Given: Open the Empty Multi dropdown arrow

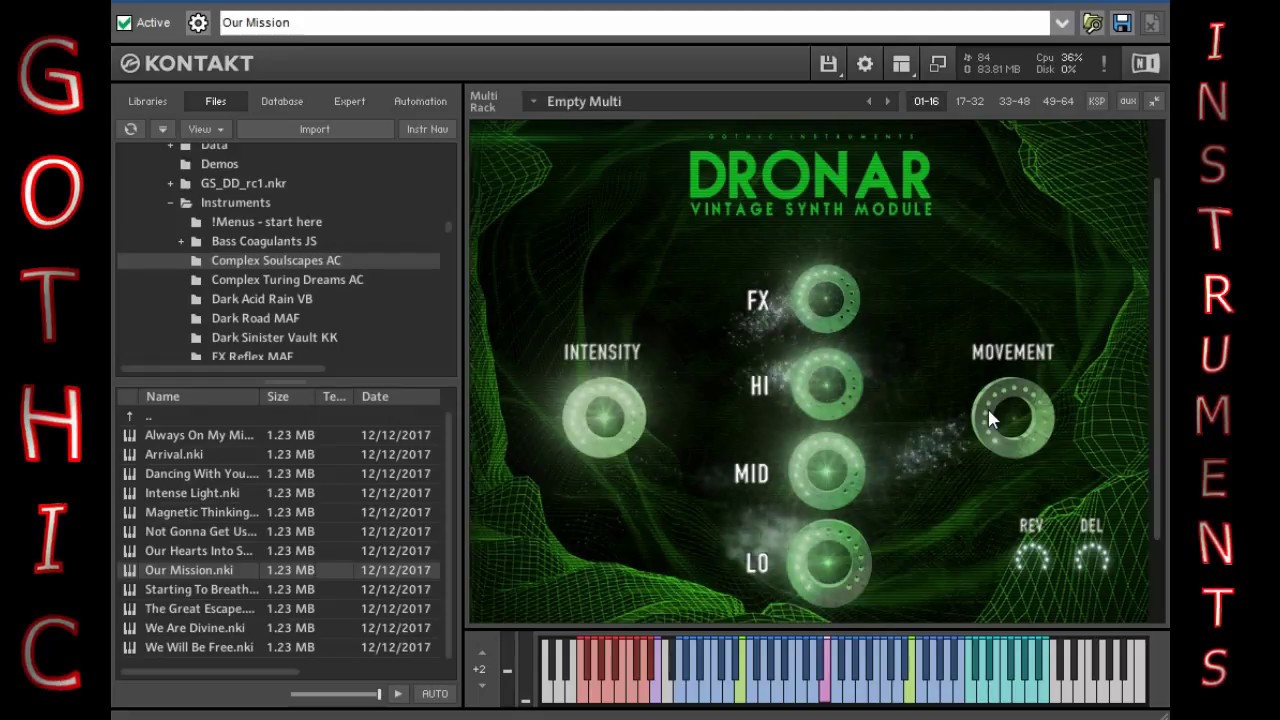Looking at the screenshot, I should [x=533, y=102].
